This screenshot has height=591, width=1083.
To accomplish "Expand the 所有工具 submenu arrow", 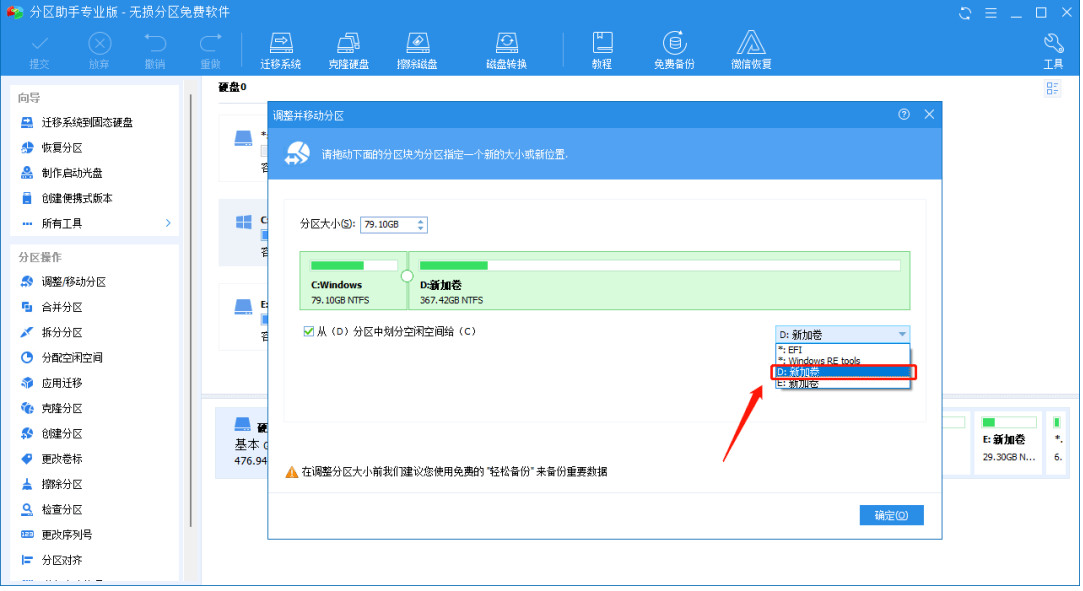I will pyautogui.click(x=168, y=223).
